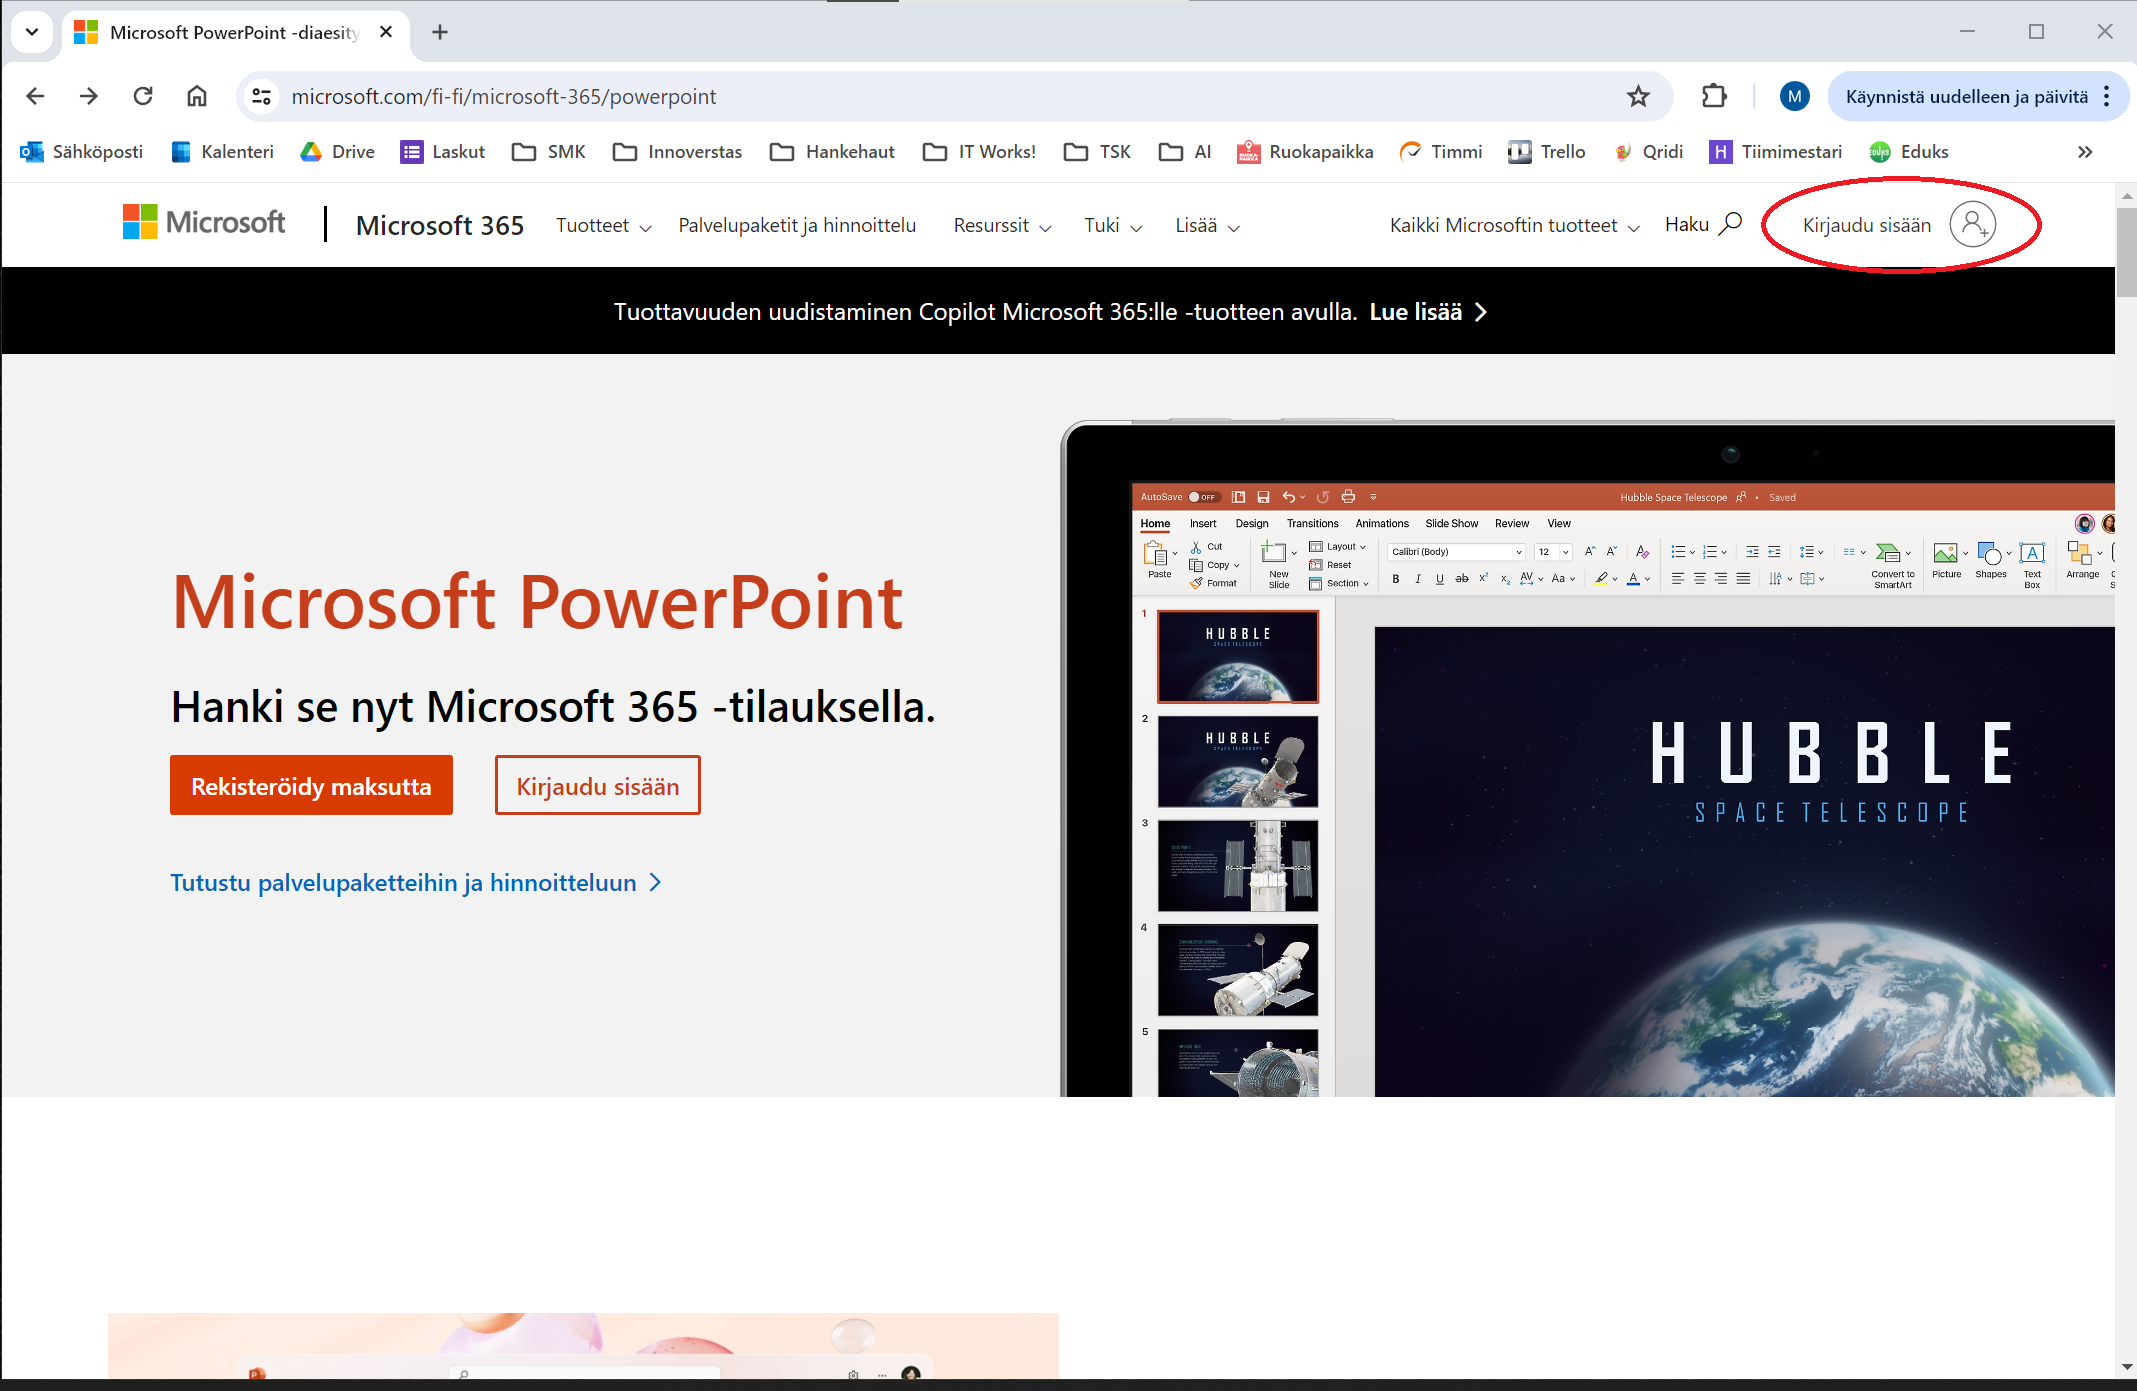Open Timmi bookmark

[x=1440, y=152]
